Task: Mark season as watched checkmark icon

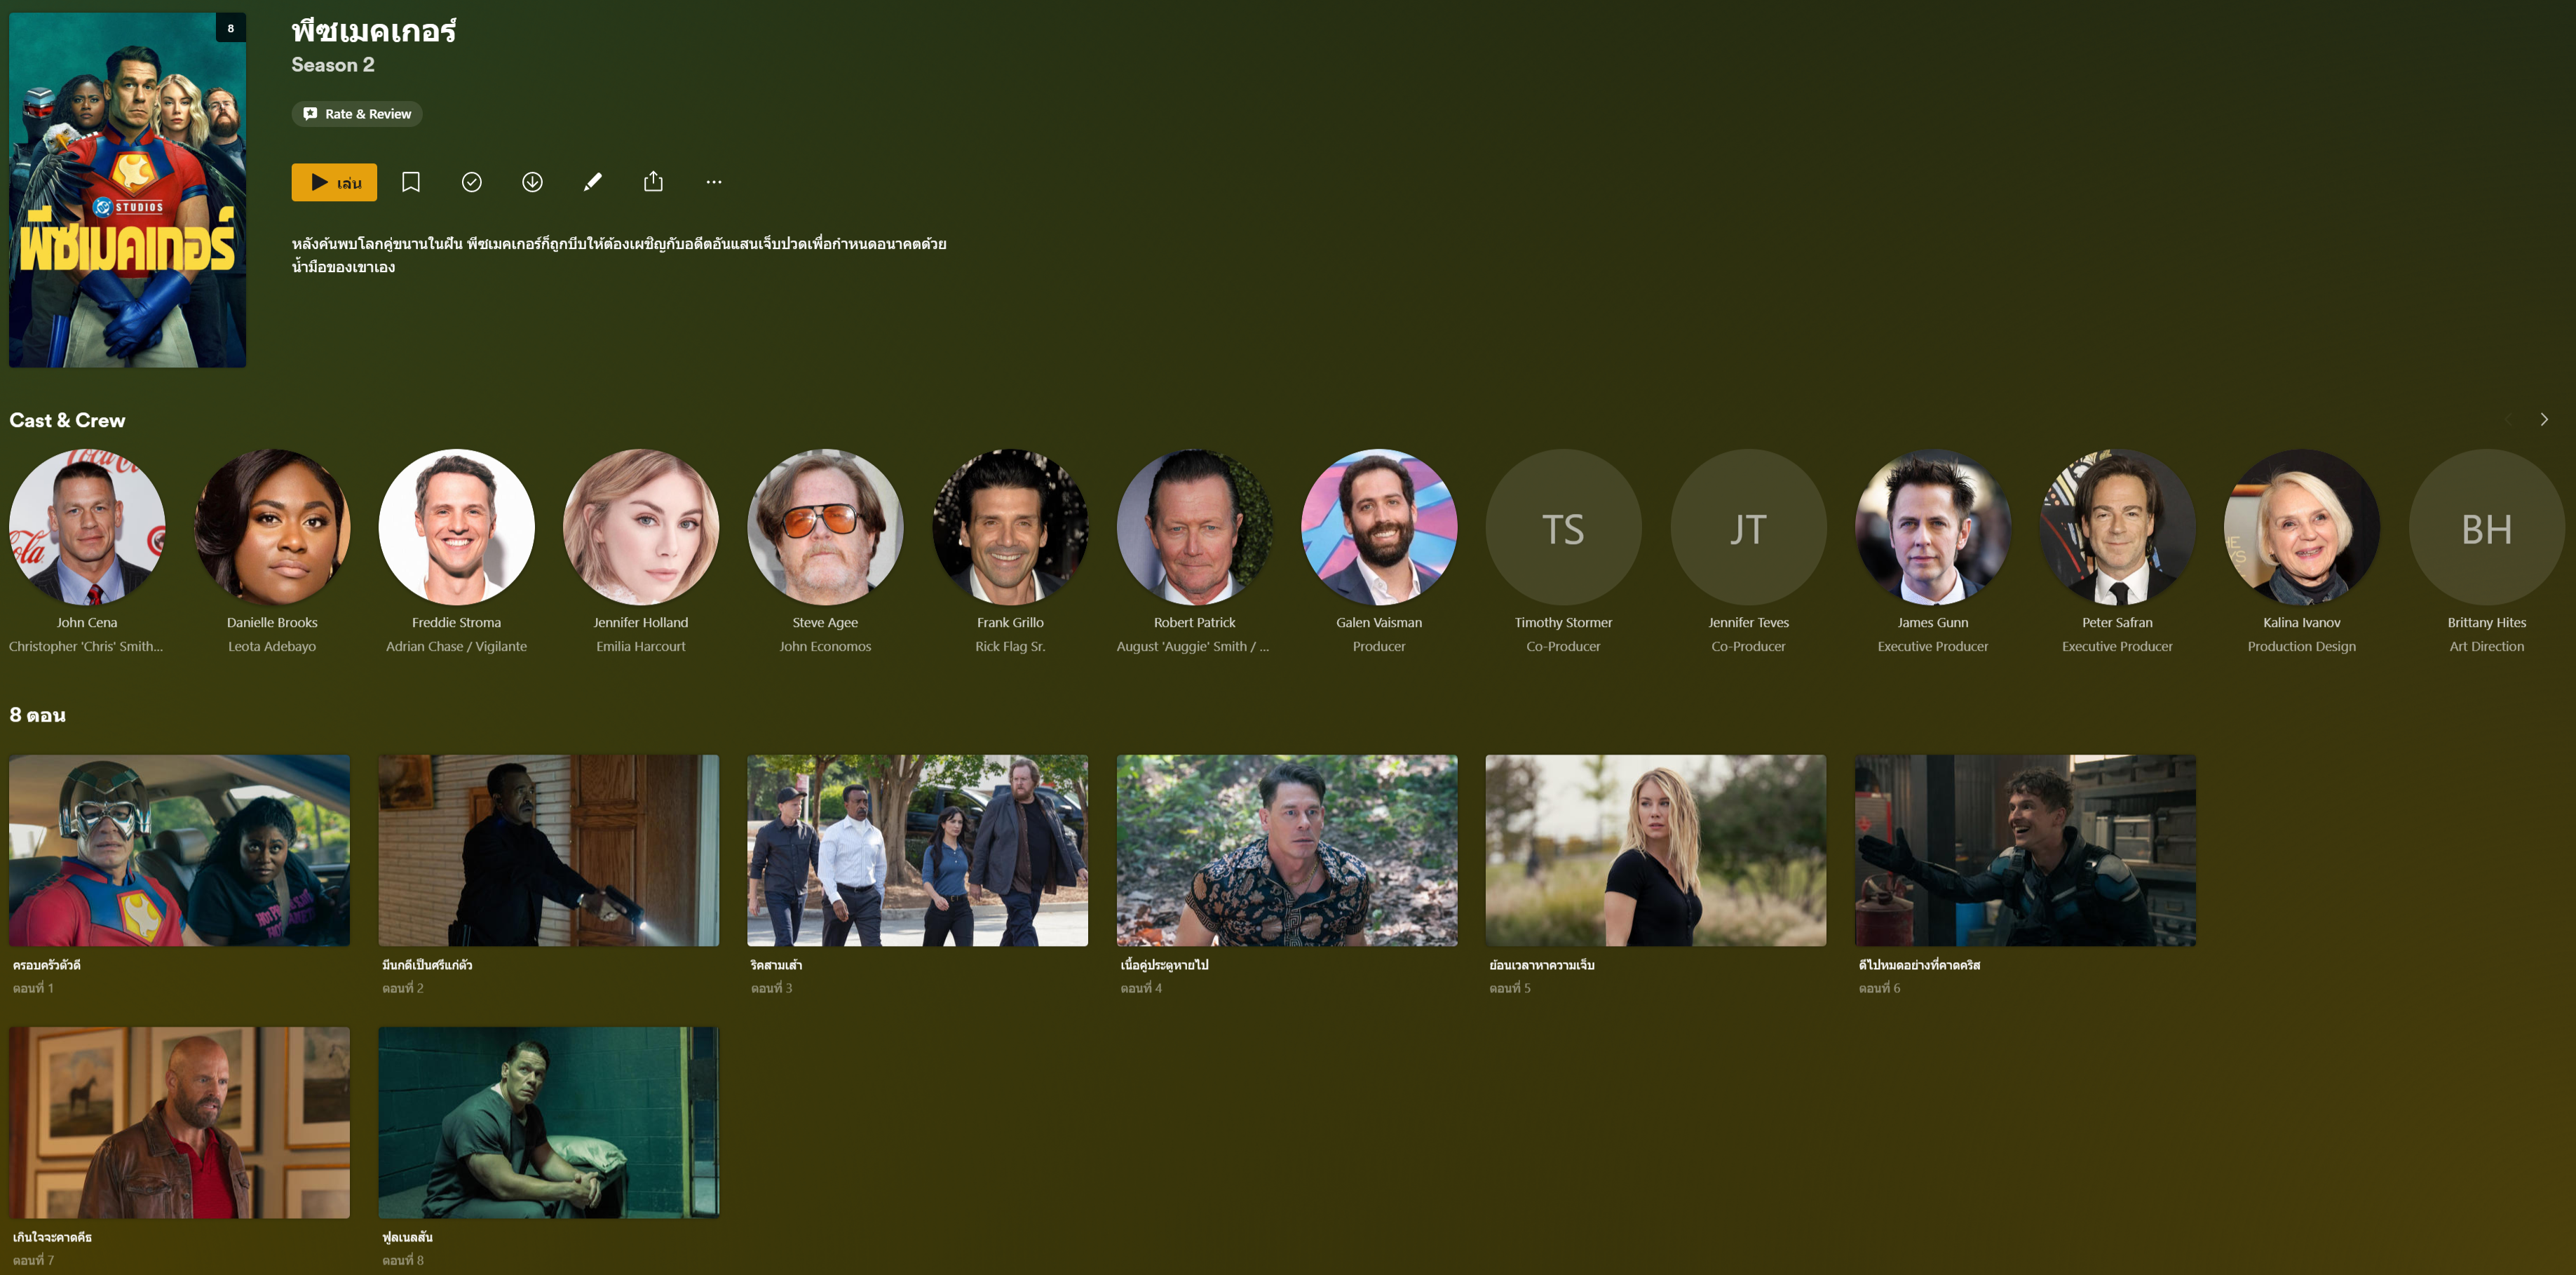Action: pos(472,182)
